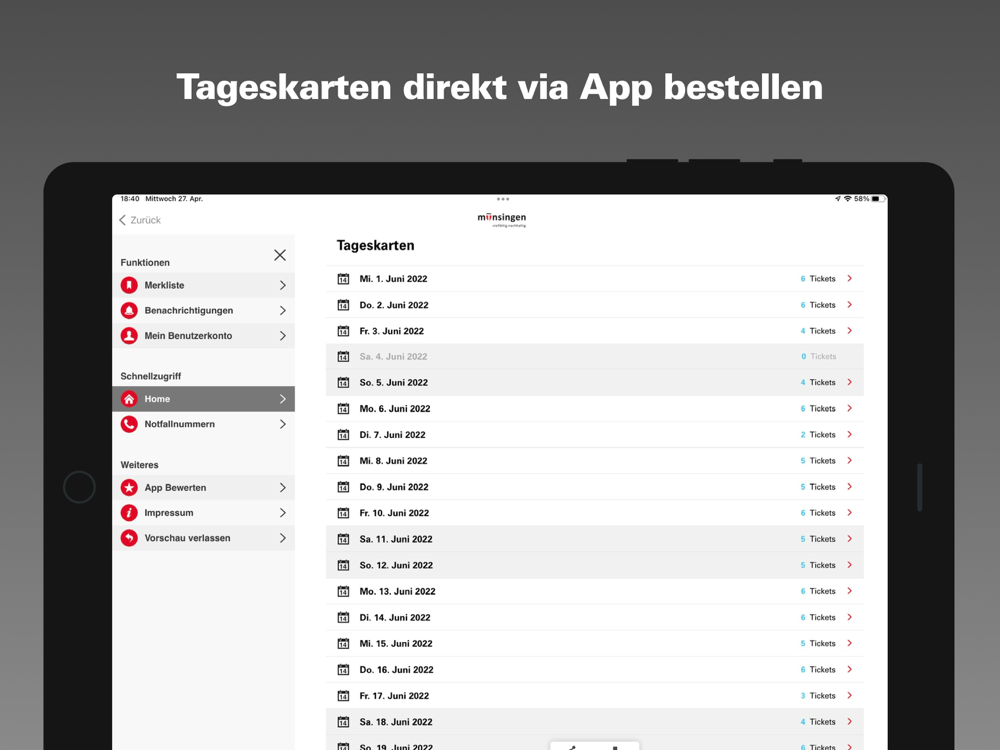Open the Mein Benutzerkonto menu entry
Image resolution: width=1000 pixels, height=750 pixels.
coord(203,335)
